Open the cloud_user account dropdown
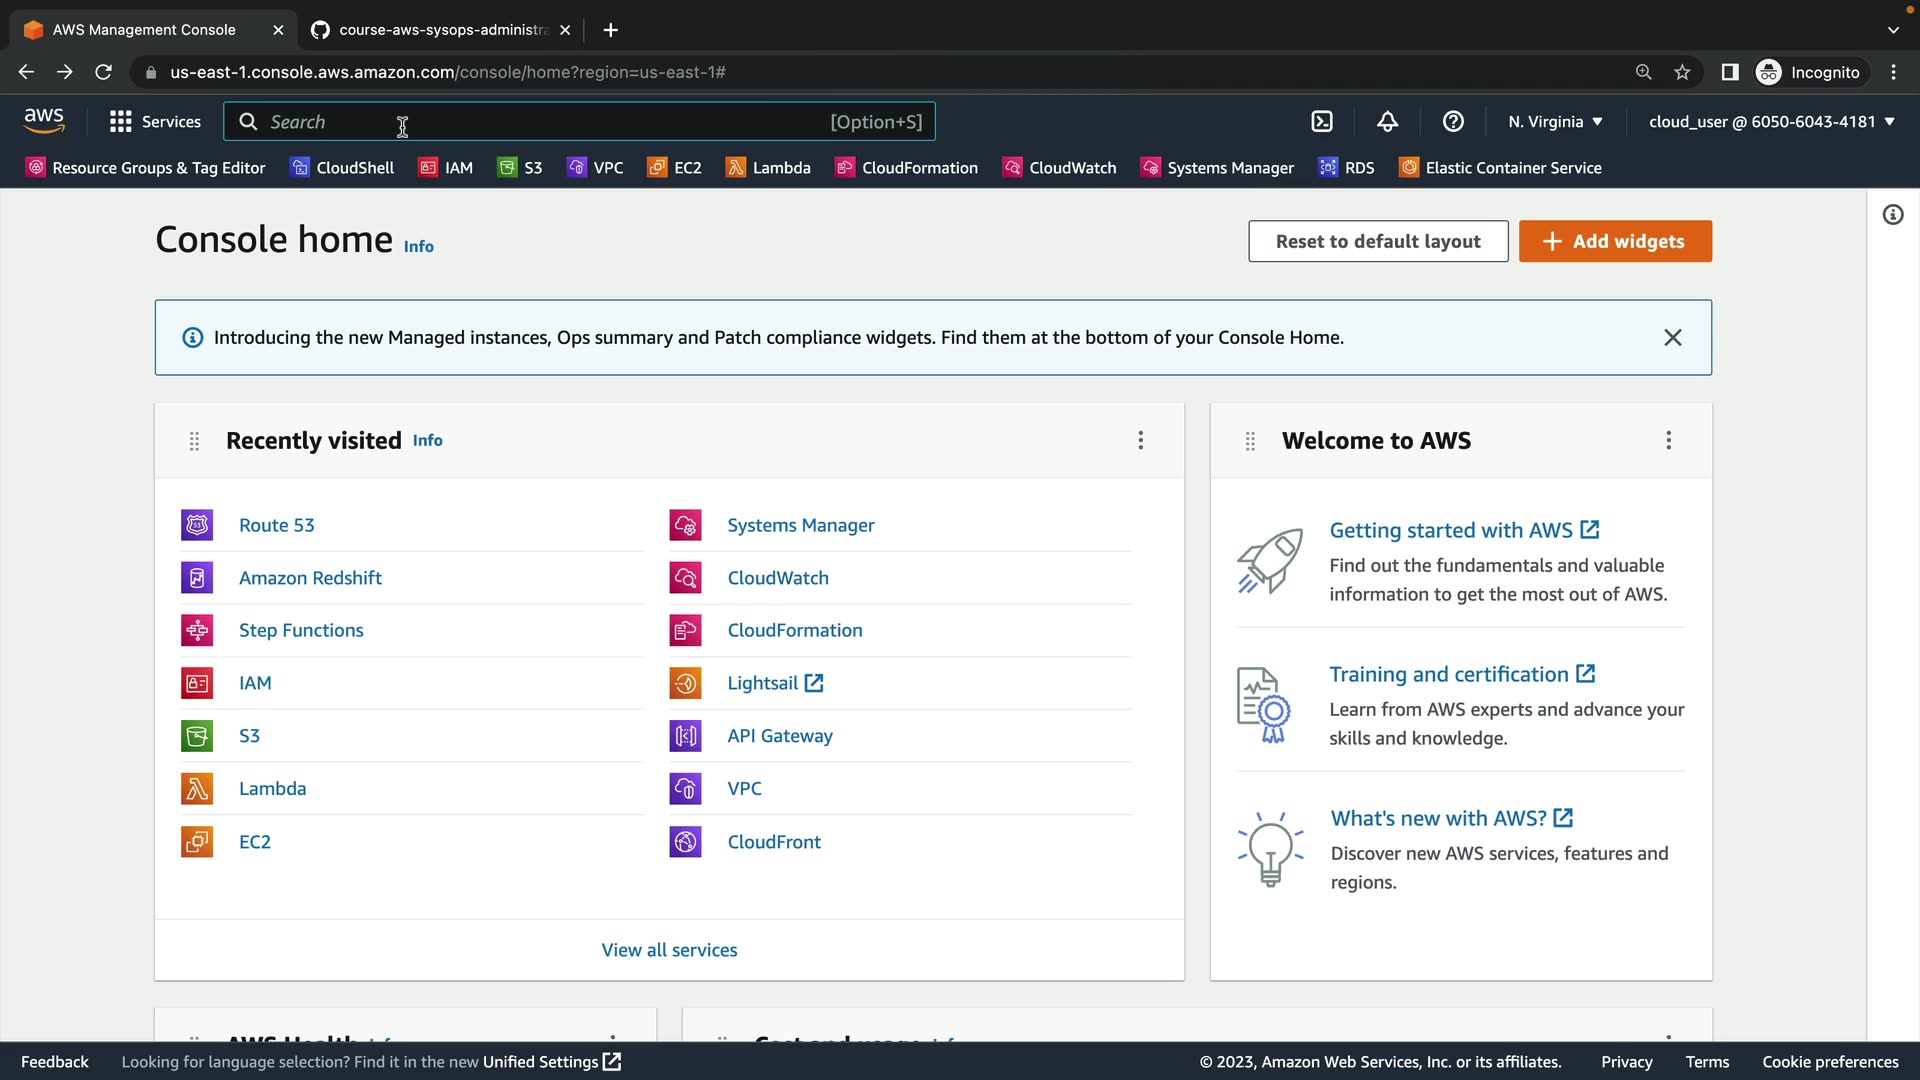 pyautogui.click(x=1771, y=122)
